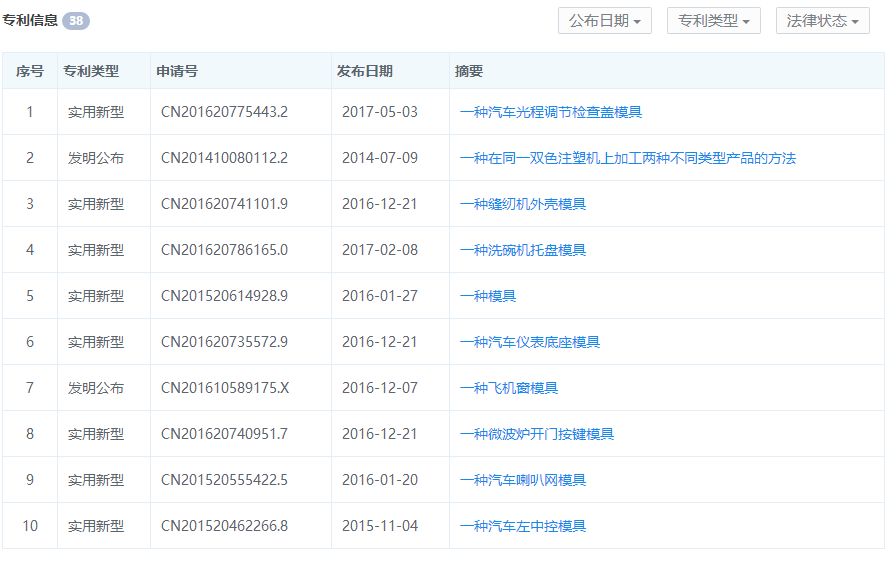895x561 pixels.
Task: Click application number CN201610589175.X
Action: [x=225, y=388]
